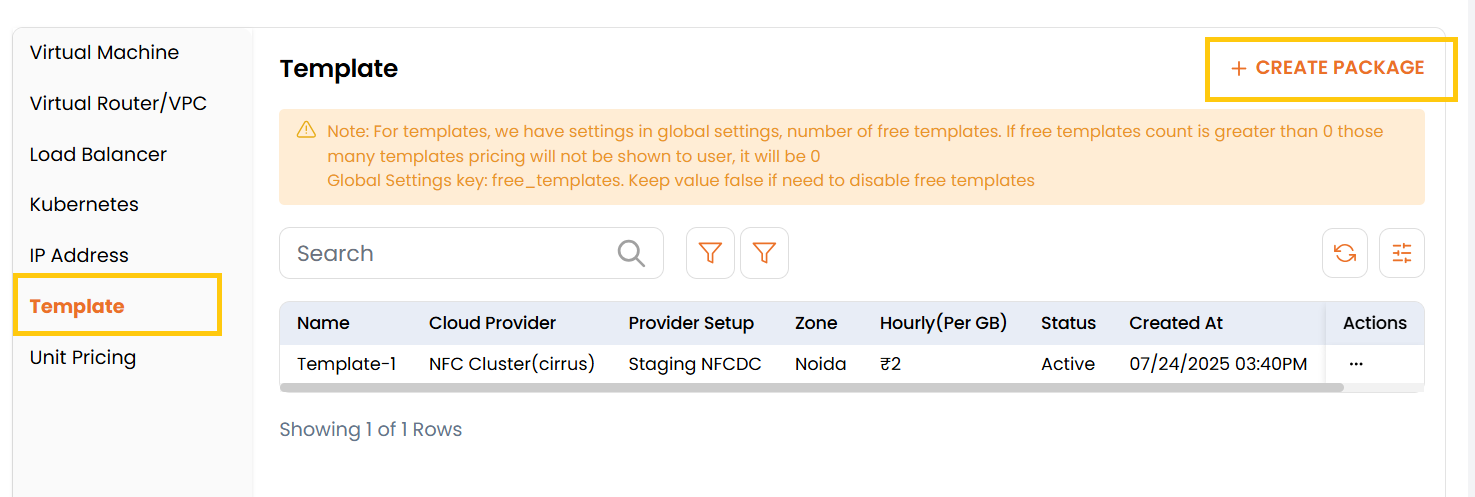Image resolution: width=1475 pixels, height=497 pixels.
Task: Open Virtual Machine pricing section
Action: click(104, 52)
